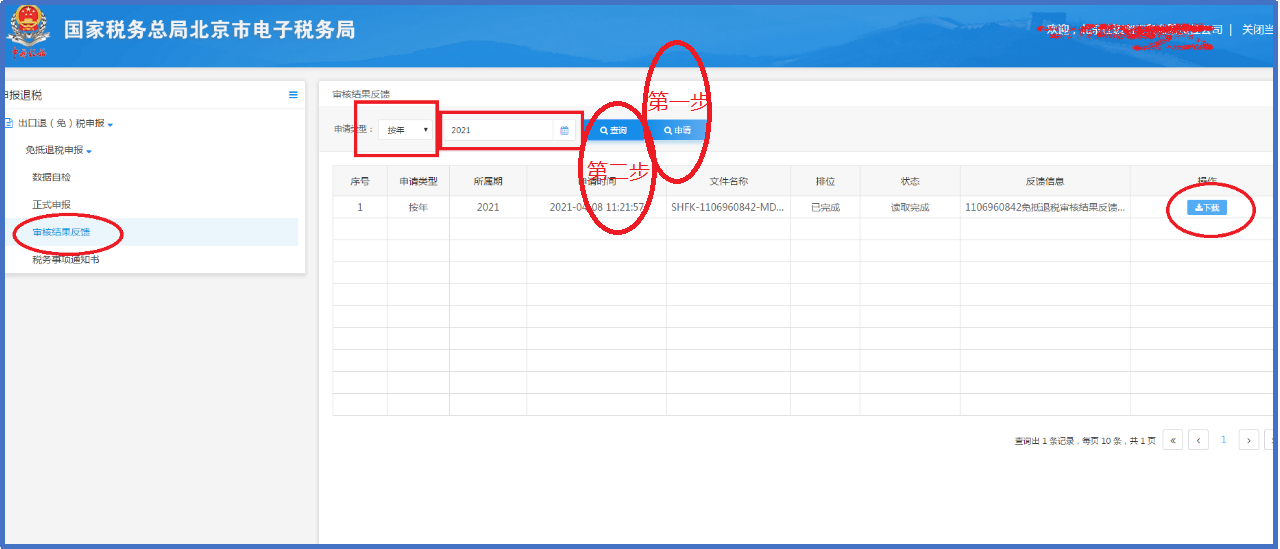This screenshot has height=549, width=1280.
Task: Open 正式申报 menu item
Action: coord(52,204)
